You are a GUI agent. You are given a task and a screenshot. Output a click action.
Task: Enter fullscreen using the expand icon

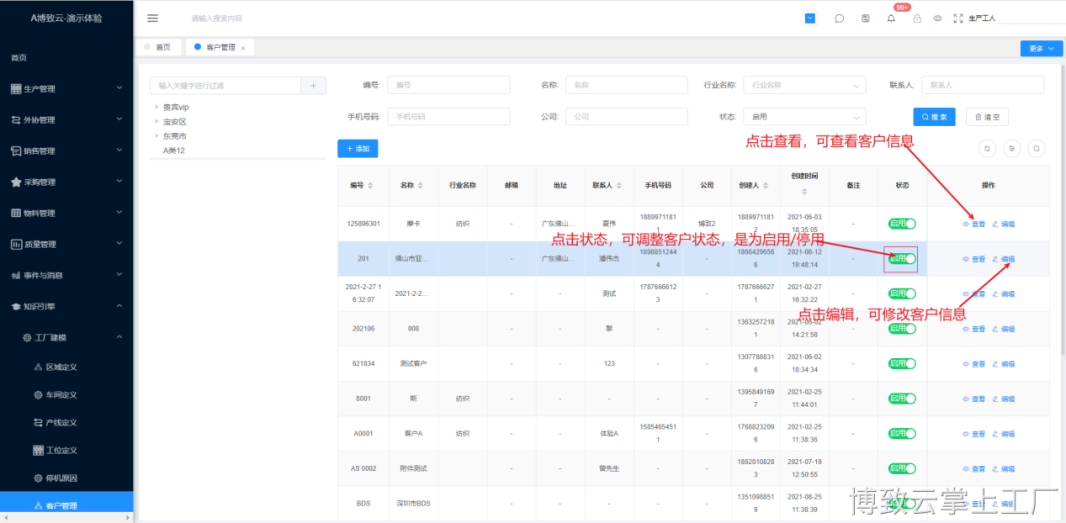click(959, 19)
